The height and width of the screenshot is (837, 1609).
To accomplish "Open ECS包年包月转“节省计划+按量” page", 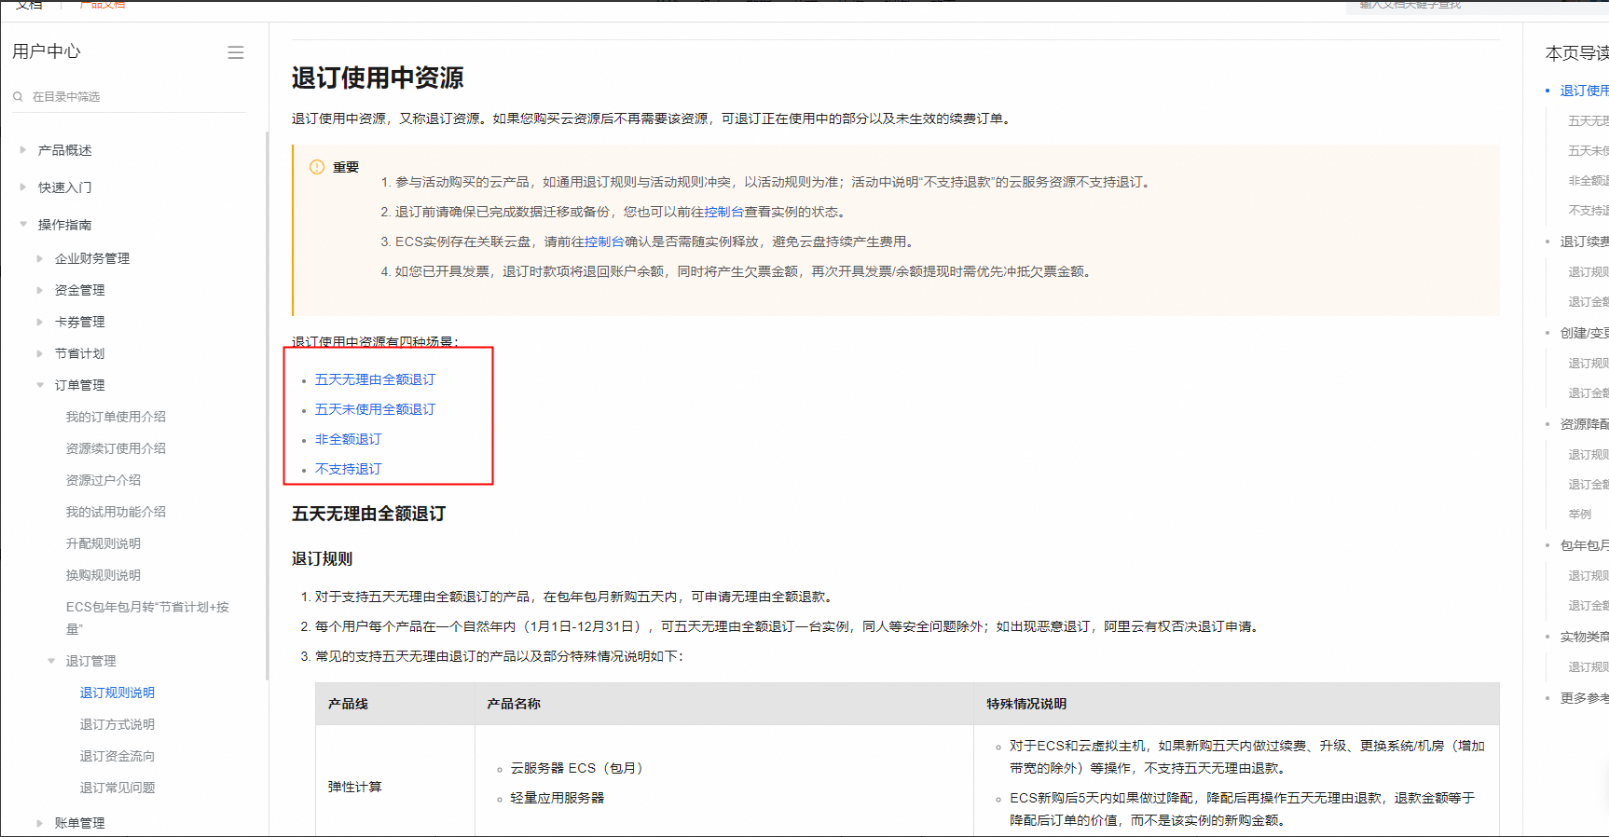I will (x=147, y=618).
